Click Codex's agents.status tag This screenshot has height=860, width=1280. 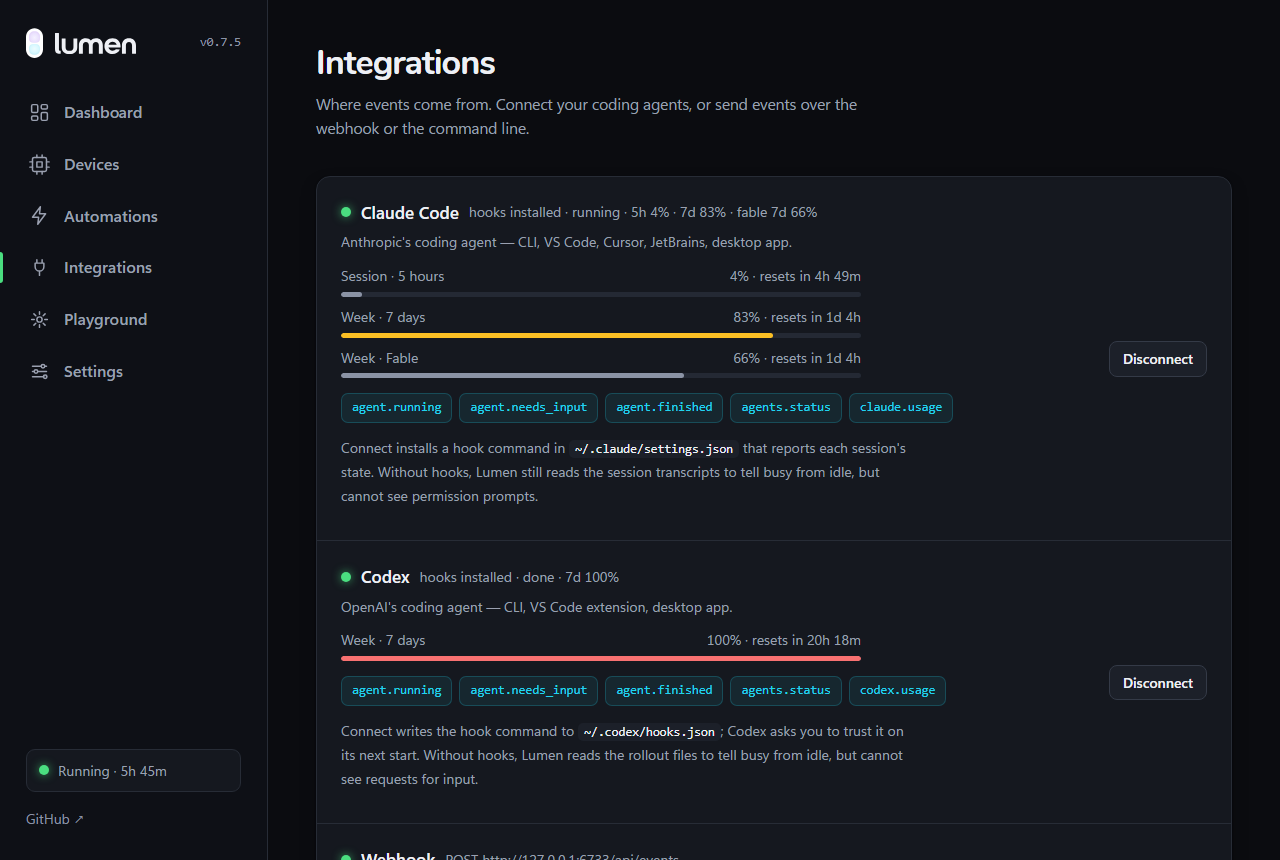[786, 691]
